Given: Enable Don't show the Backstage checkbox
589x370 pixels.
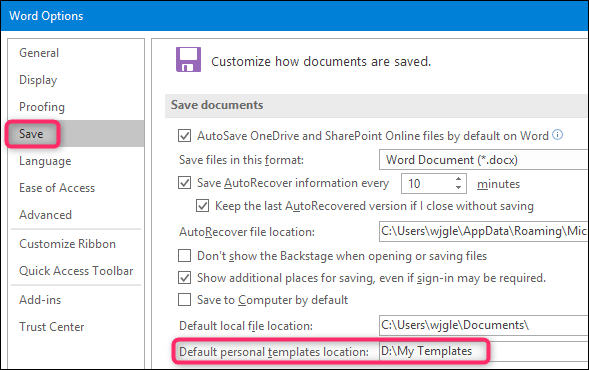Looking at the screenshot, I should 184,256.
